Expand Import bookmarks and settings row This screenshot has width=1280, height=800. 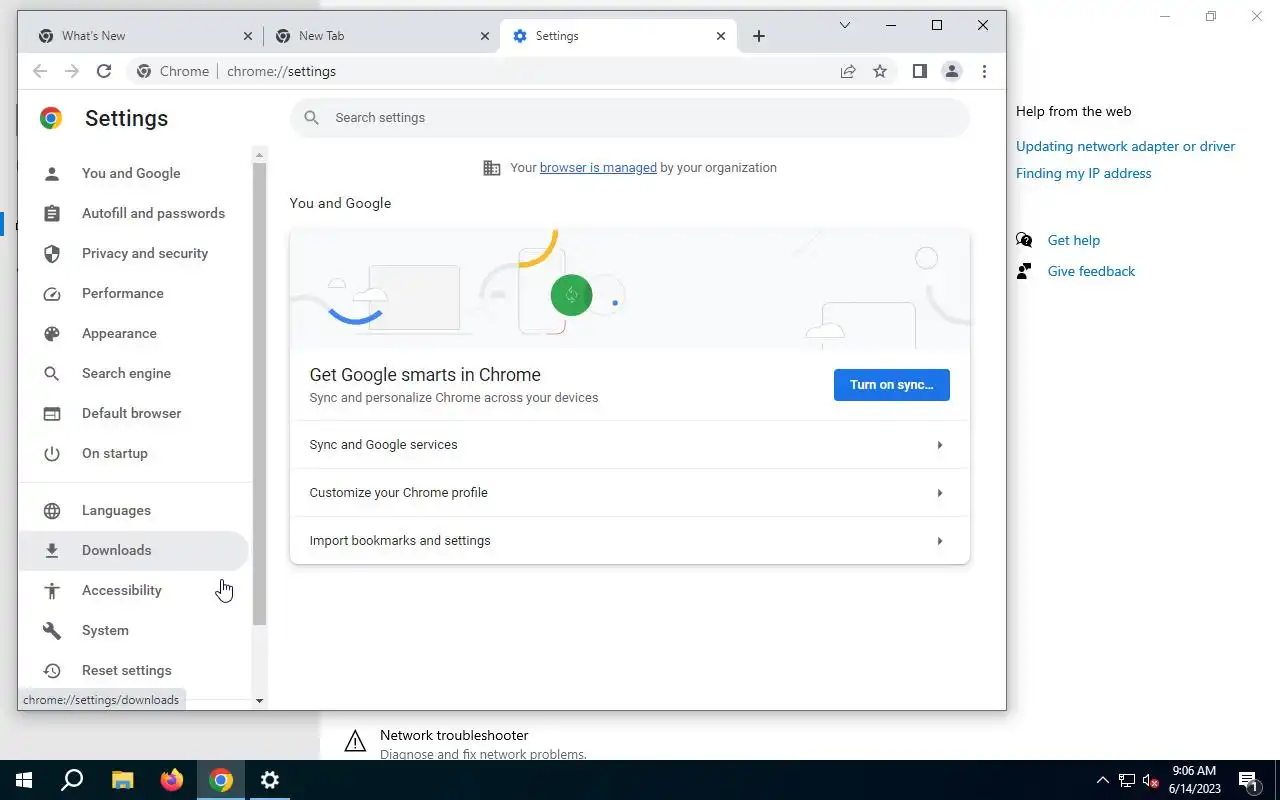tap(630, 541)
